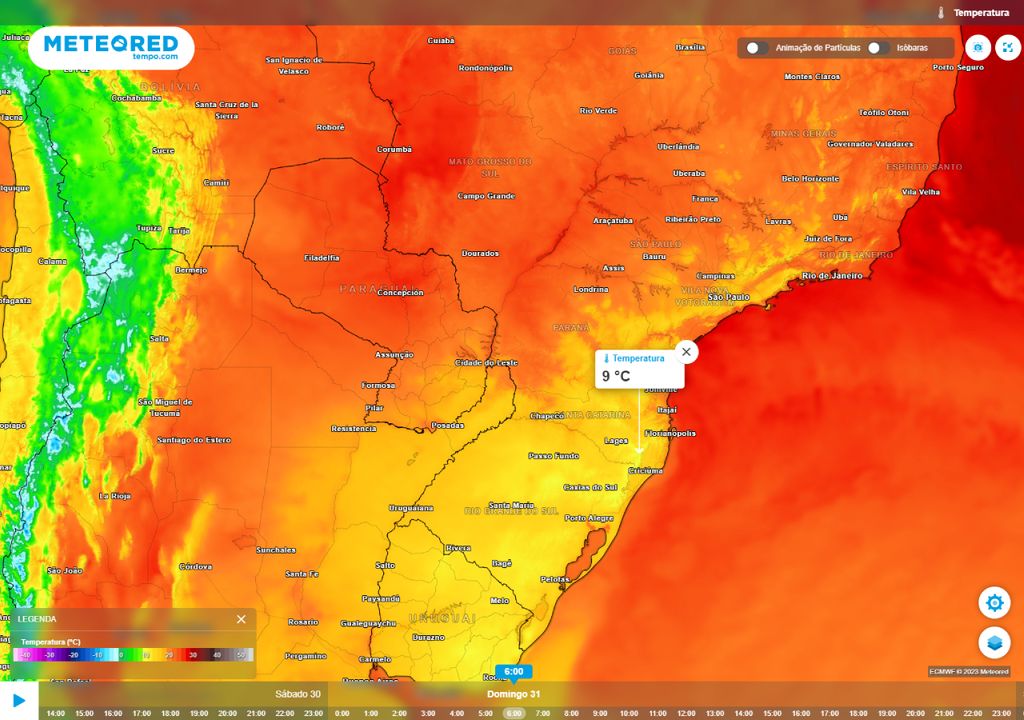Open the map layers selector icon
Screen dimensions: 1024x720
click(994, 645)
